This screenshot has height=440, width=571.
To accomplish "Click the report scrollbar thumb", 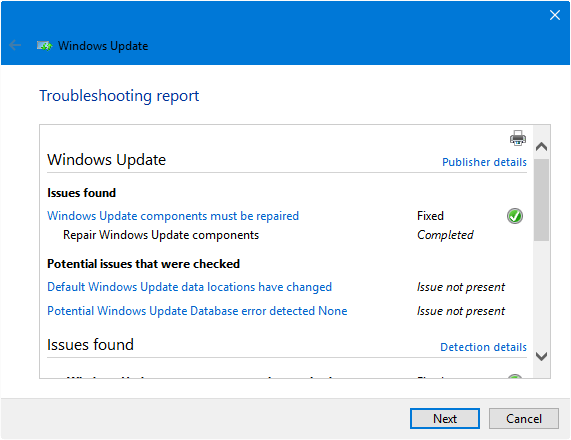I will (541, 200).
